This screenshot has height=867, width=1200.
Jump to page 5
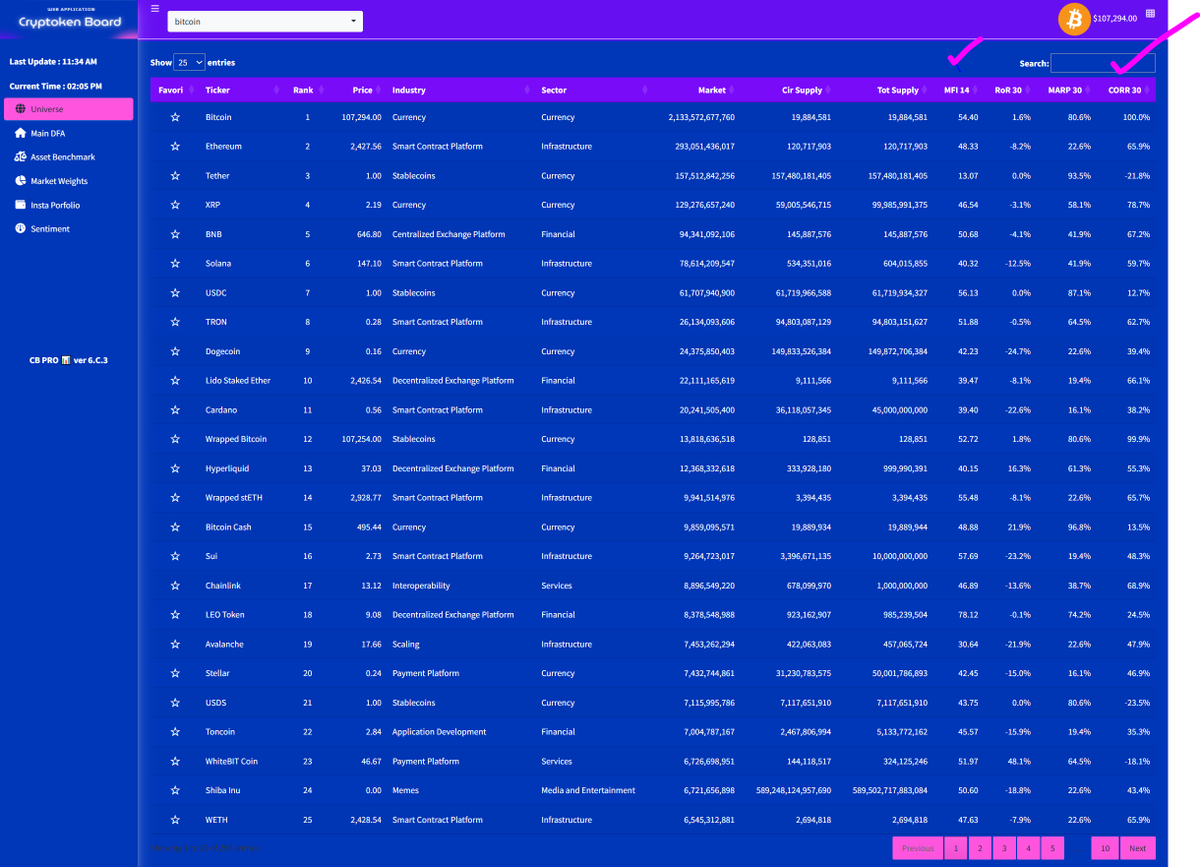point(1052,848)
